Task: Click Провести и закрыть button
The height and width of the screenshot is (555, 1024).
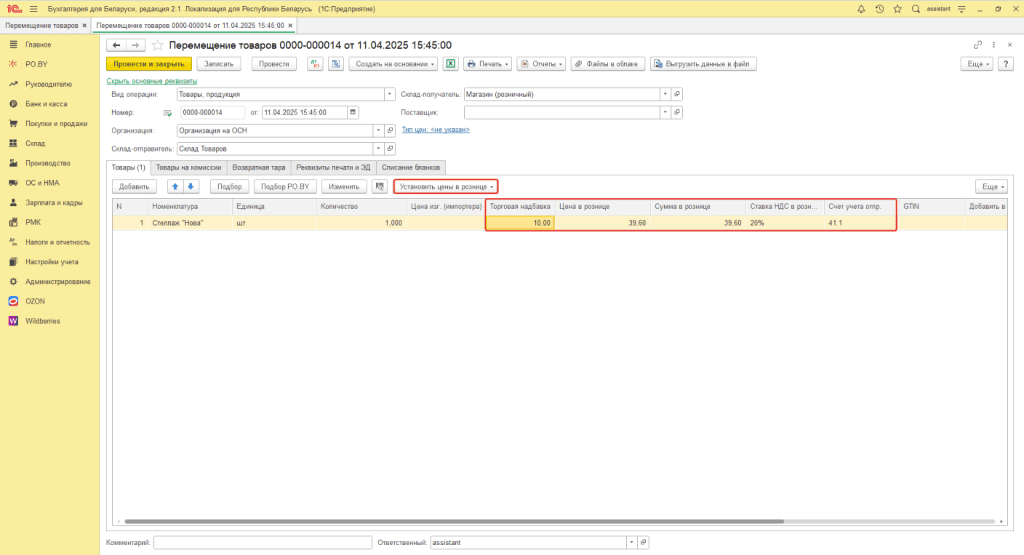Action: coord(149,64)
